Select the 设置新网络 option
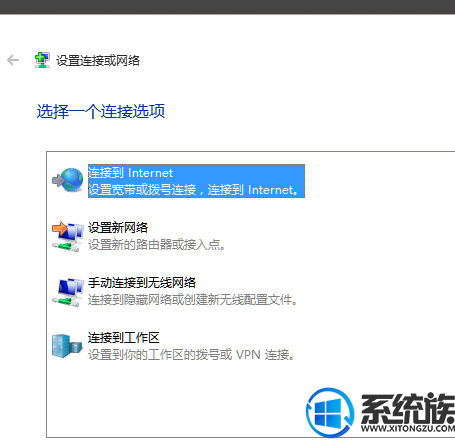Image resolution: width=455 pixels, height=441 pixels. point(118,228)
